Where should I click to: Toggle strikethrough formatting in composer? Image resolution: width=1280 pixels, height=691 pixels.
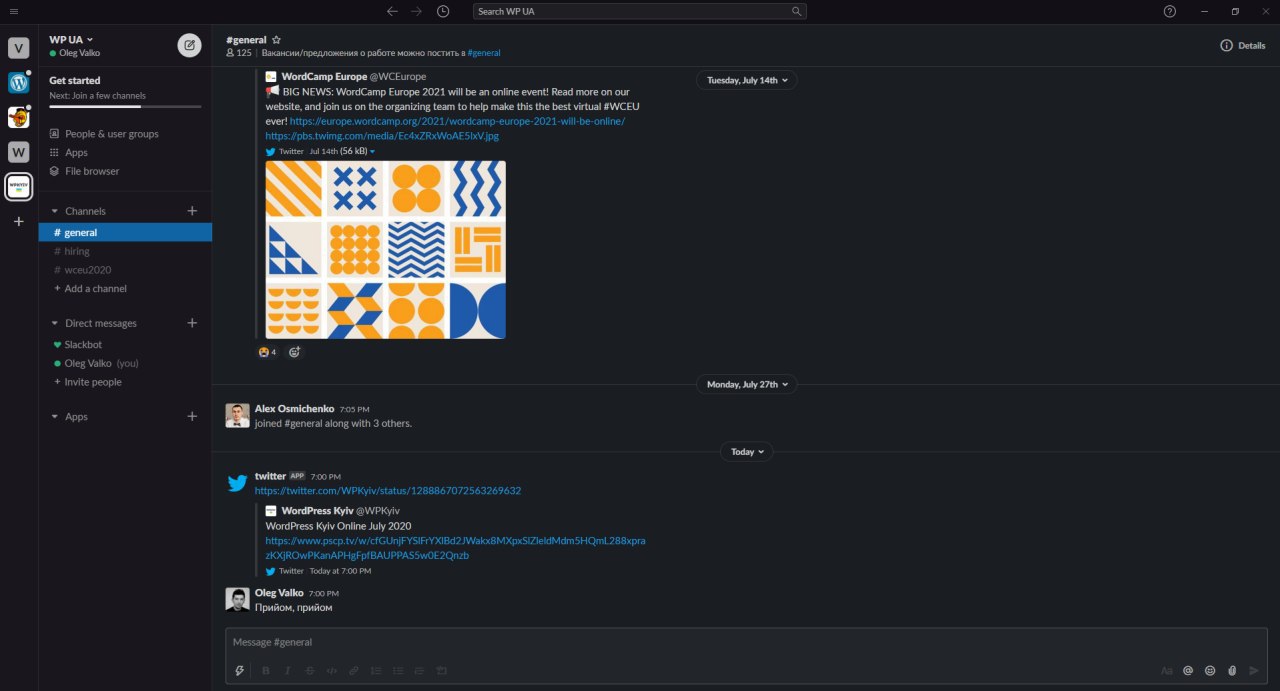point(309,670)
